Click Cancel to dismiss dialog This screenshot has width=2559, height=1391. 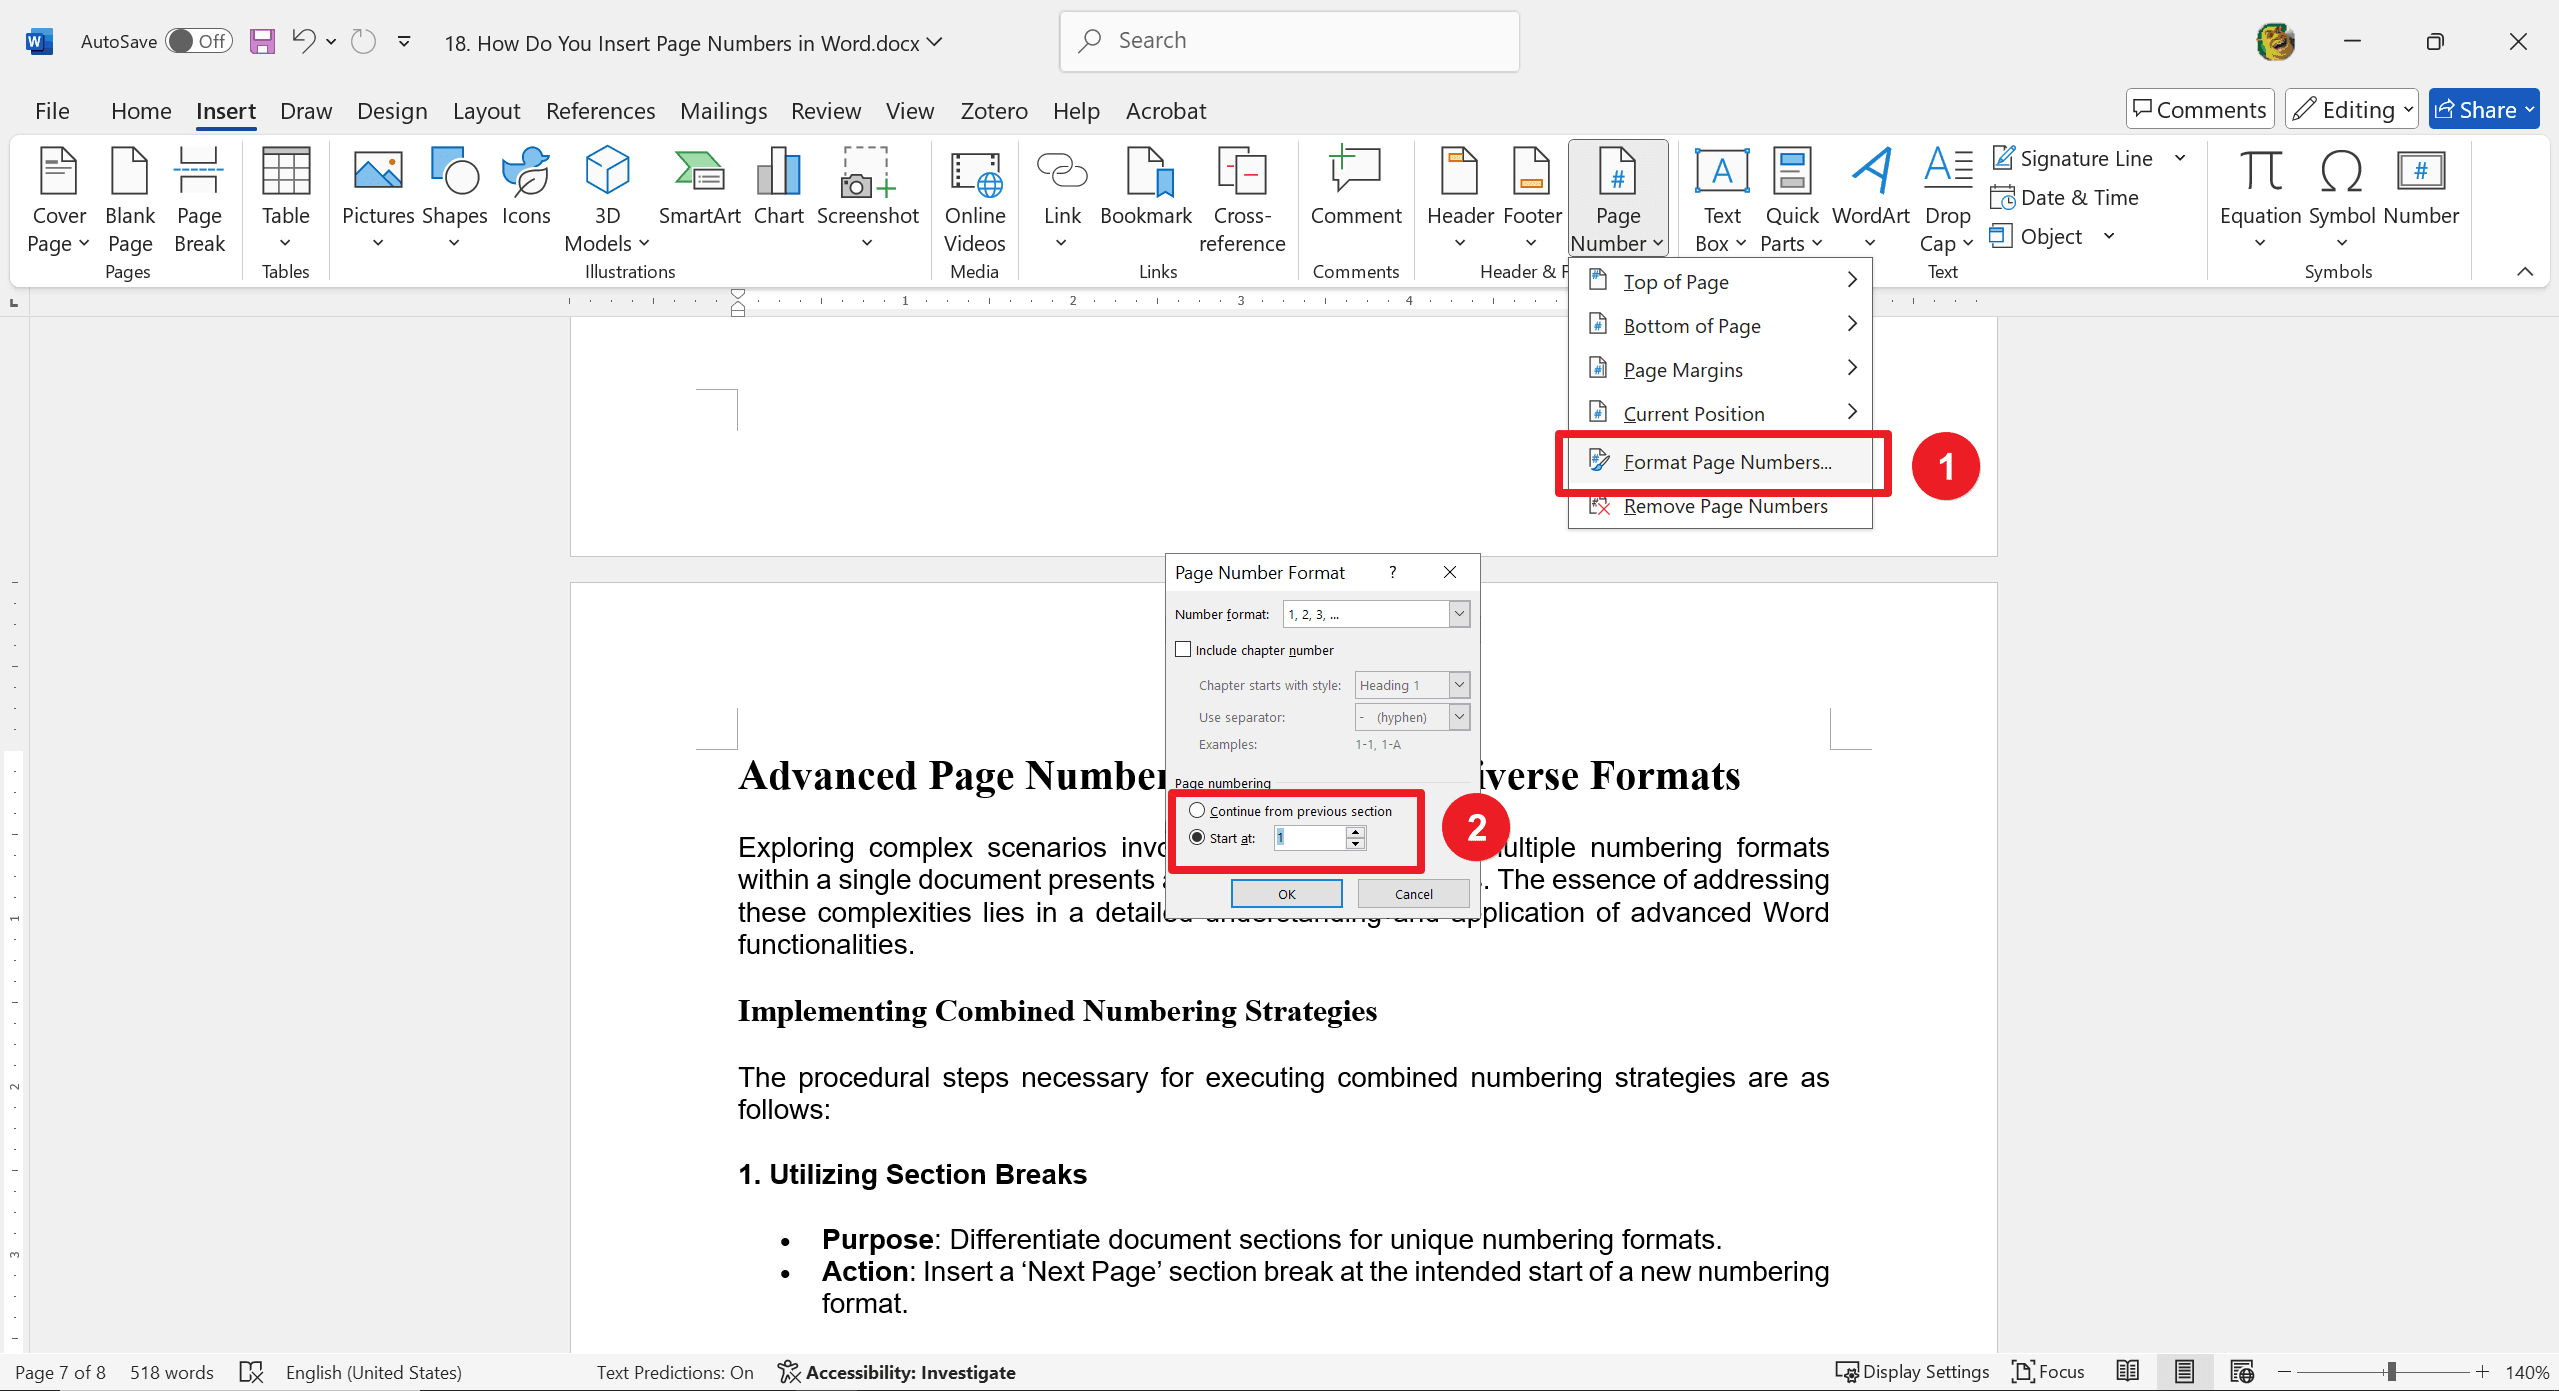pos(1413,893)
